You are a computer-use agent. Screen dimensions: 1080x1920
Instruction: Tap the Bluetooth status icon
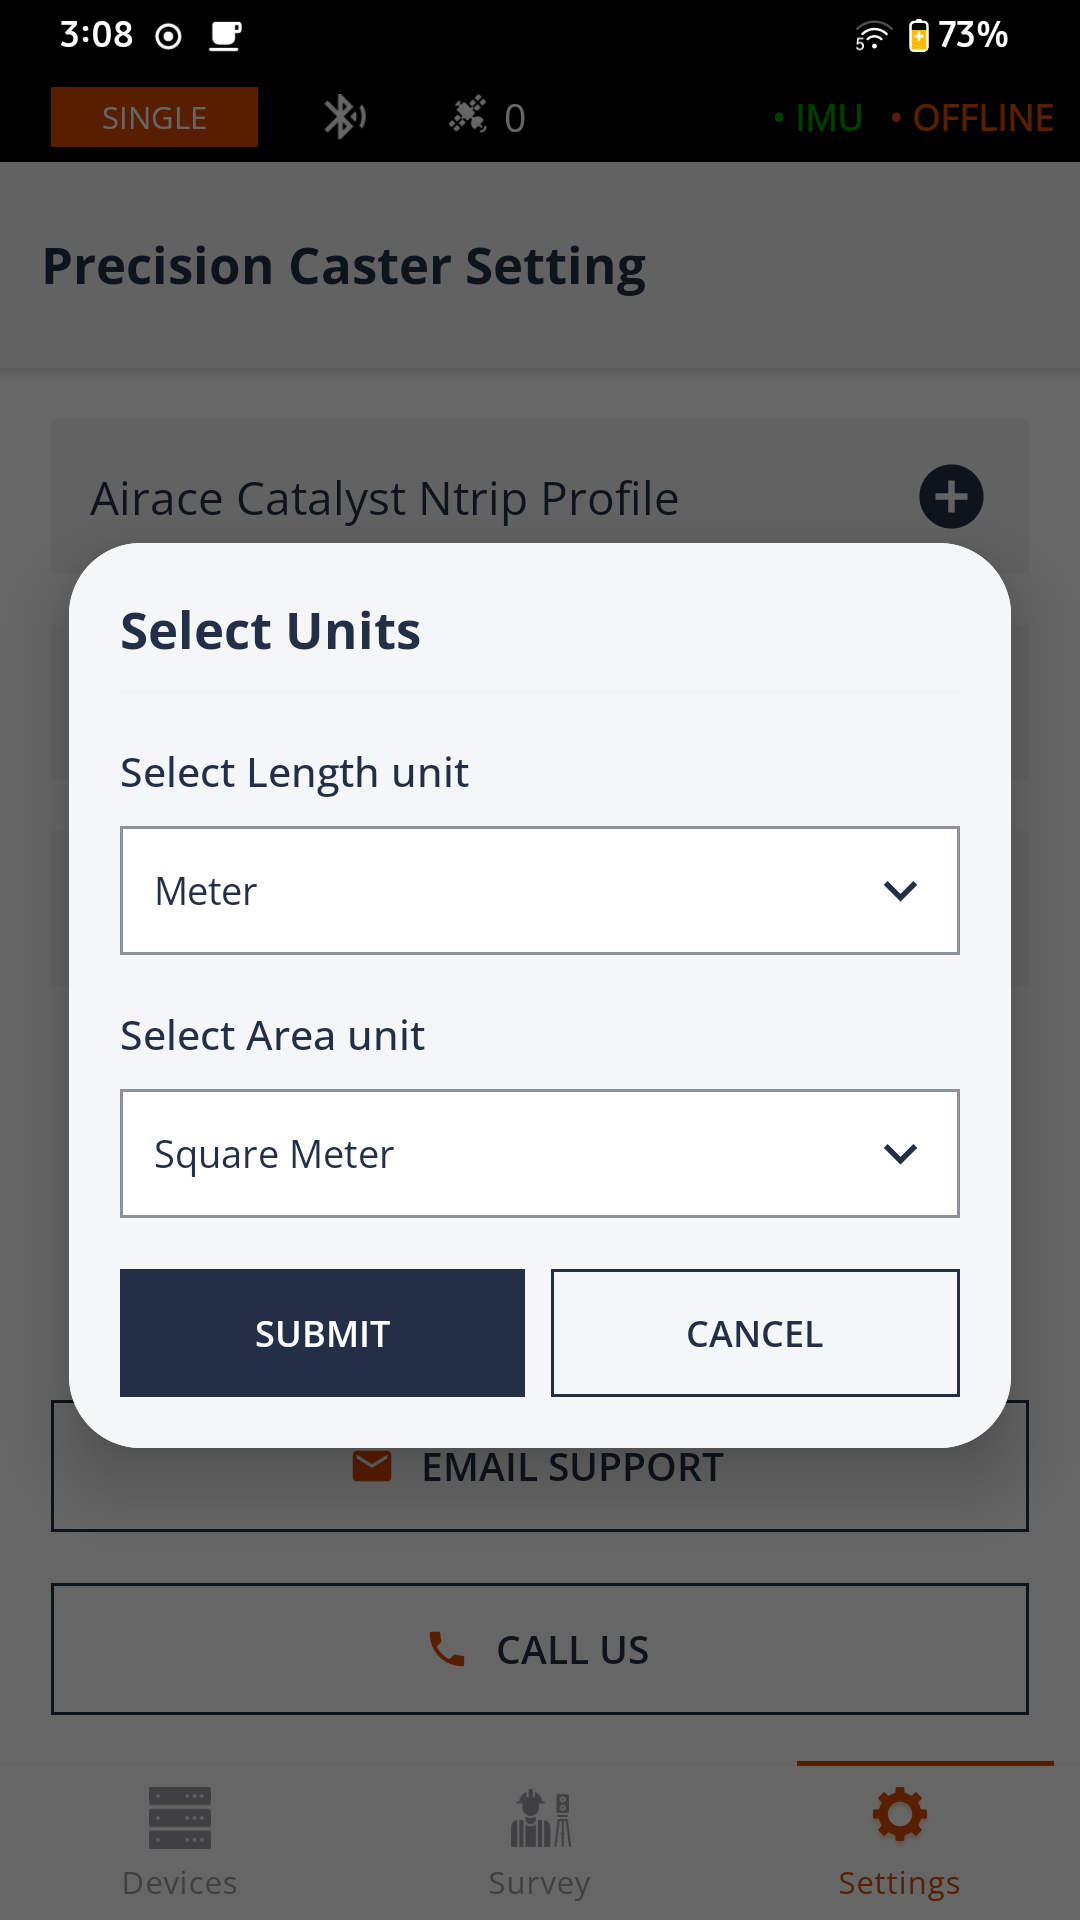tap(344, 117)
